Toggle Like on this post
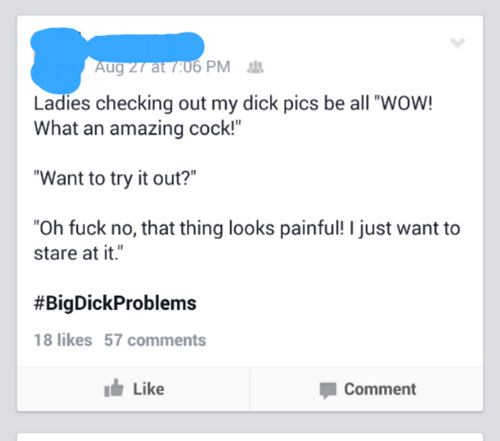Viewport: 500px width, 441px height. pos(133,389)
